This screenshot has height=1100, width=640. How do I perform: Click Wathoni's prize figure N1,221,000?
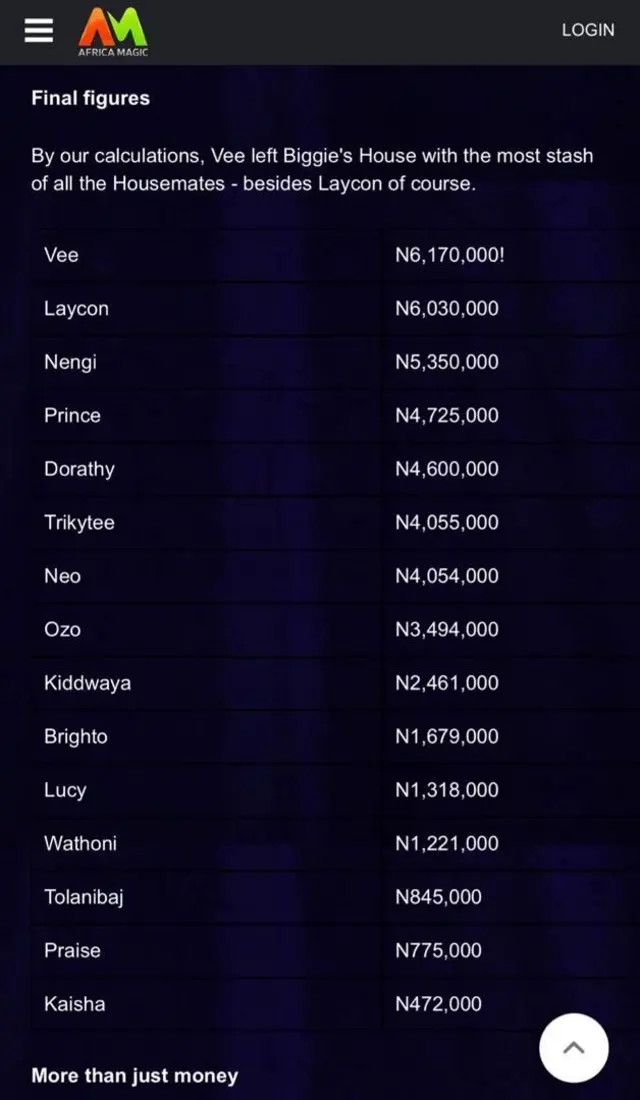[446, 843]
